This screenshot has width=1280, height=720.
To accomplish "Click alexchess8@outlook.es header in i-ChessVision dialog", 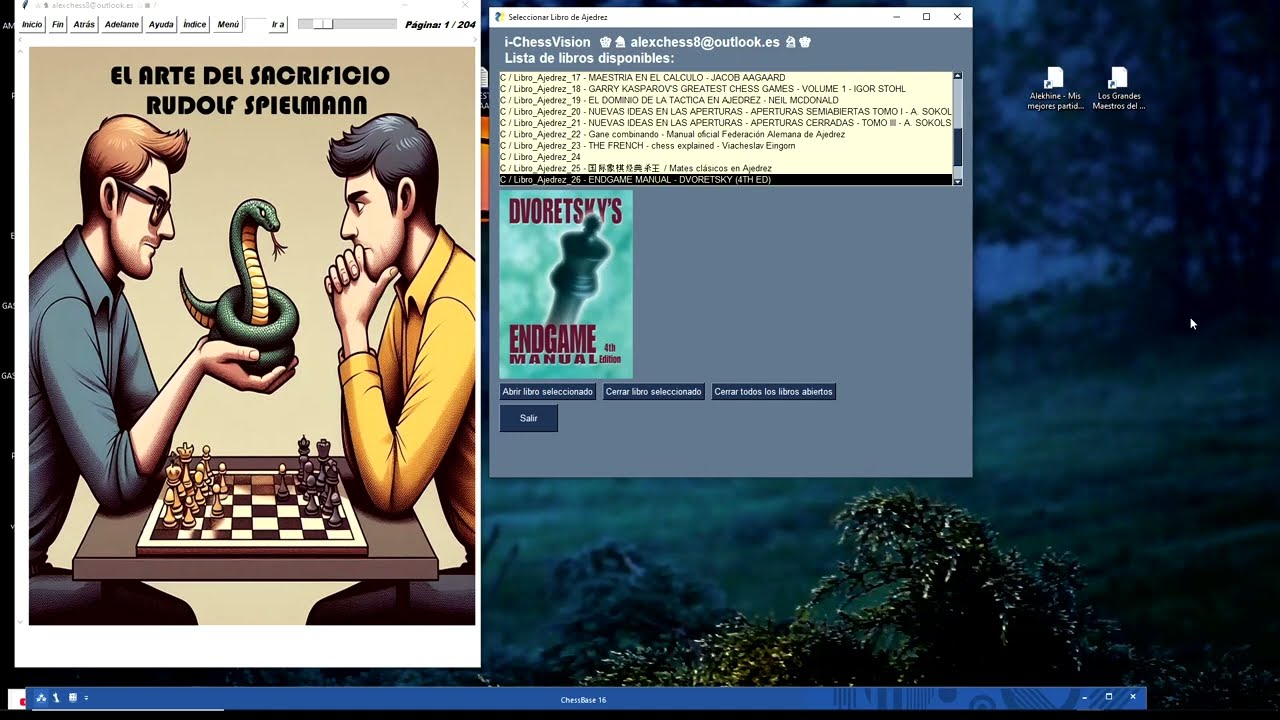I will 705,42.
